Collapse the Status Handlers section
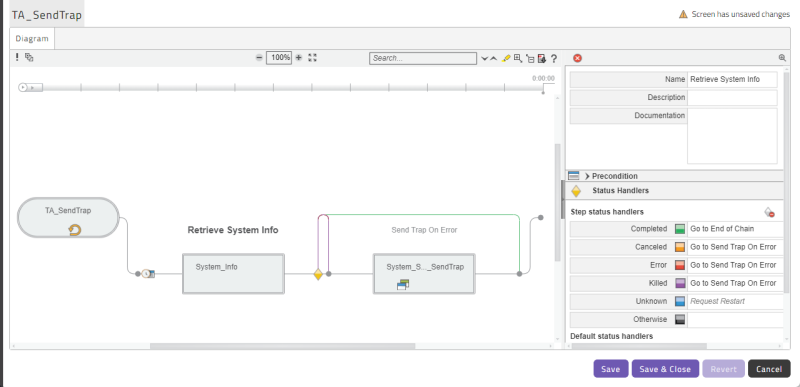 click(x=674, y=191)
